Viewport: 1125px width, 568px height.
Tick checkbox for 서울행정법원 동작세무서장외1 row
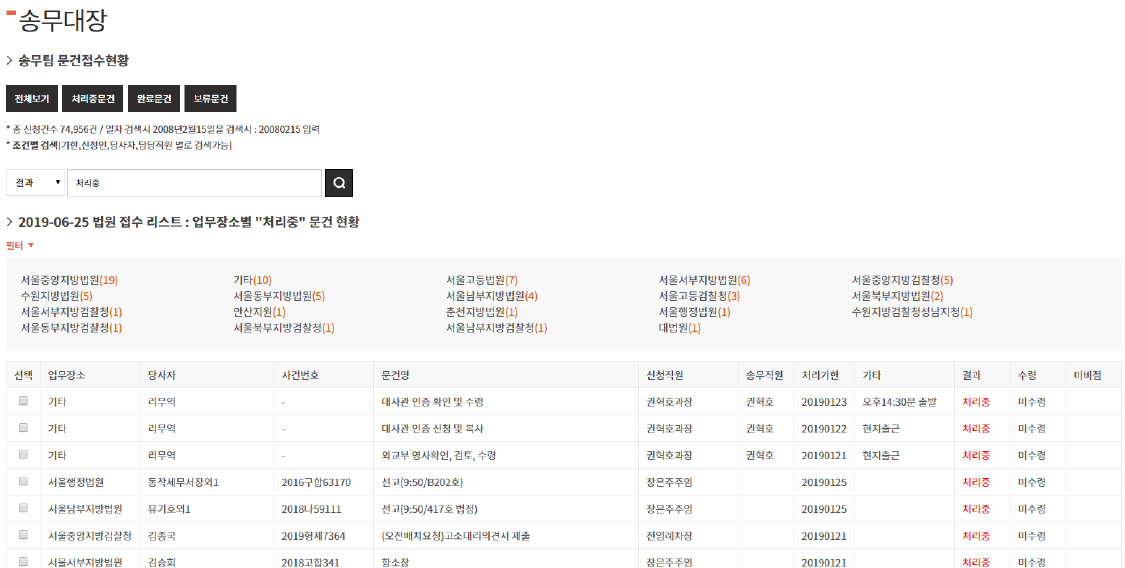click(x=24, y=481)
